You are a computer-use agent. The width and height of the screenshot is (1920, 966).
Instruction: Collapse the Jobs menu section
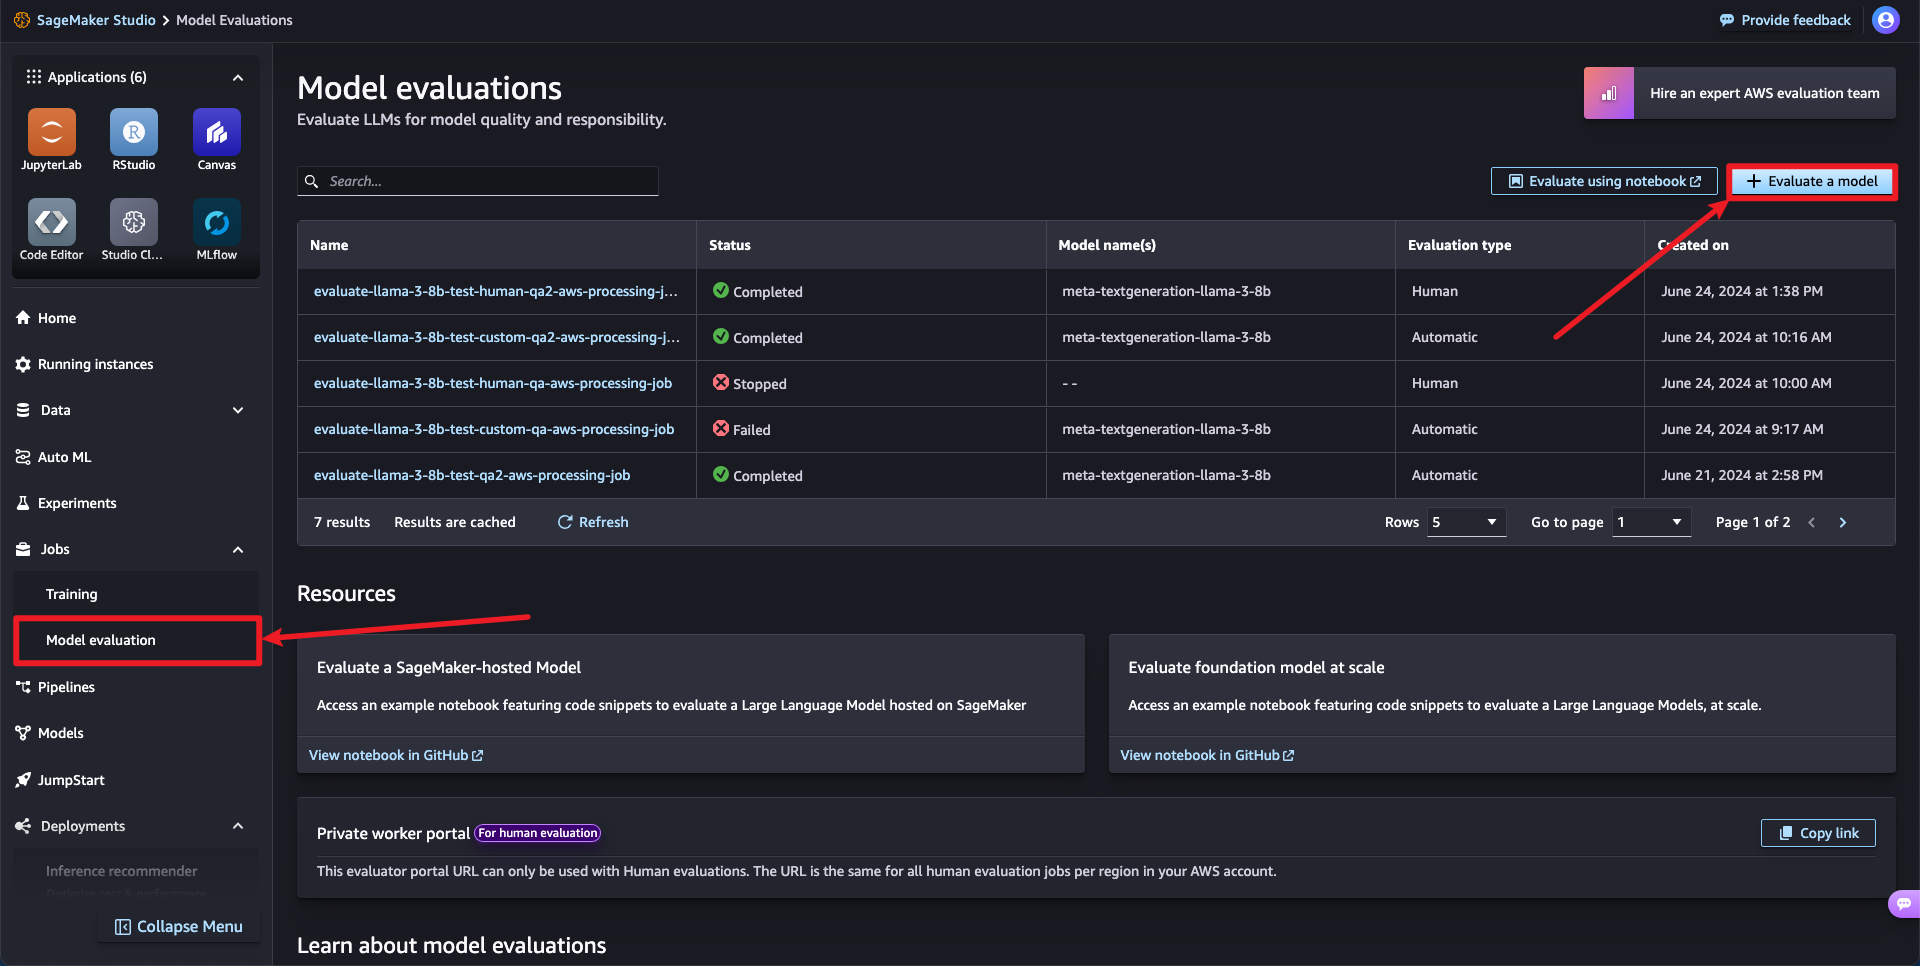click(x=238, y=549)
